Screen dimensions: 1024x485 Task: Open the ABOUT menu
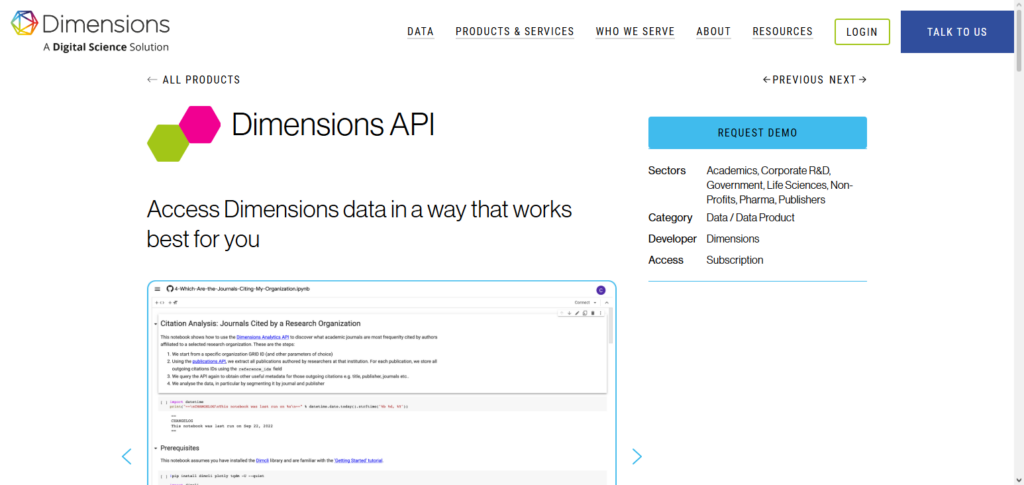point(713,31)
